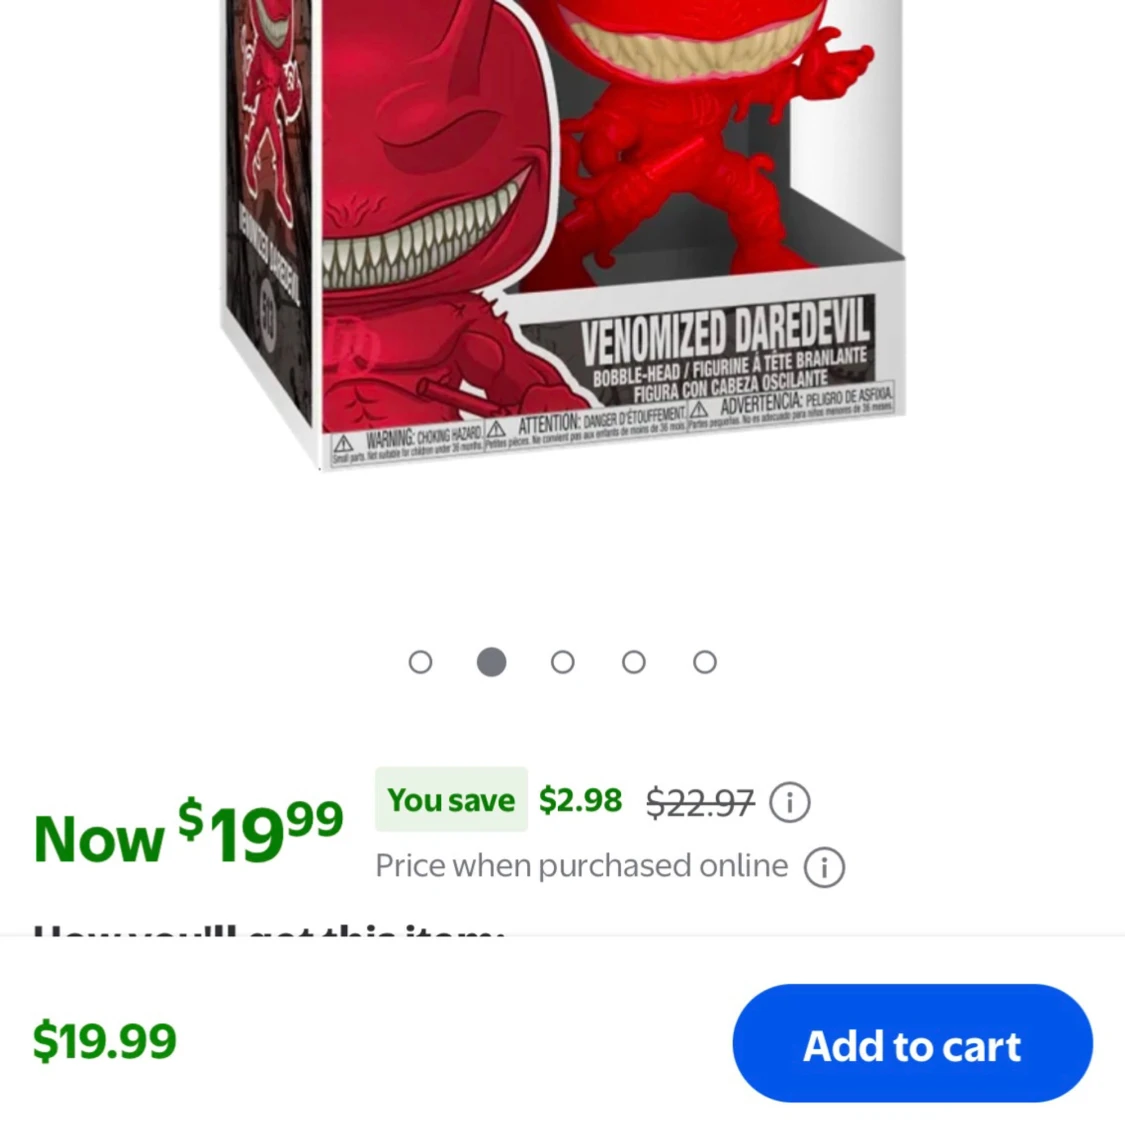Tap the Venomized Daredevil name label on box
Screen dimensions: 1125x1125
725,334
